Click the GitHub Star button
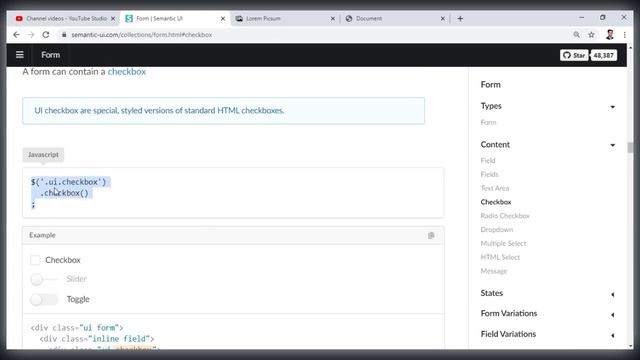Screen dimensions: 640x360 574,55
